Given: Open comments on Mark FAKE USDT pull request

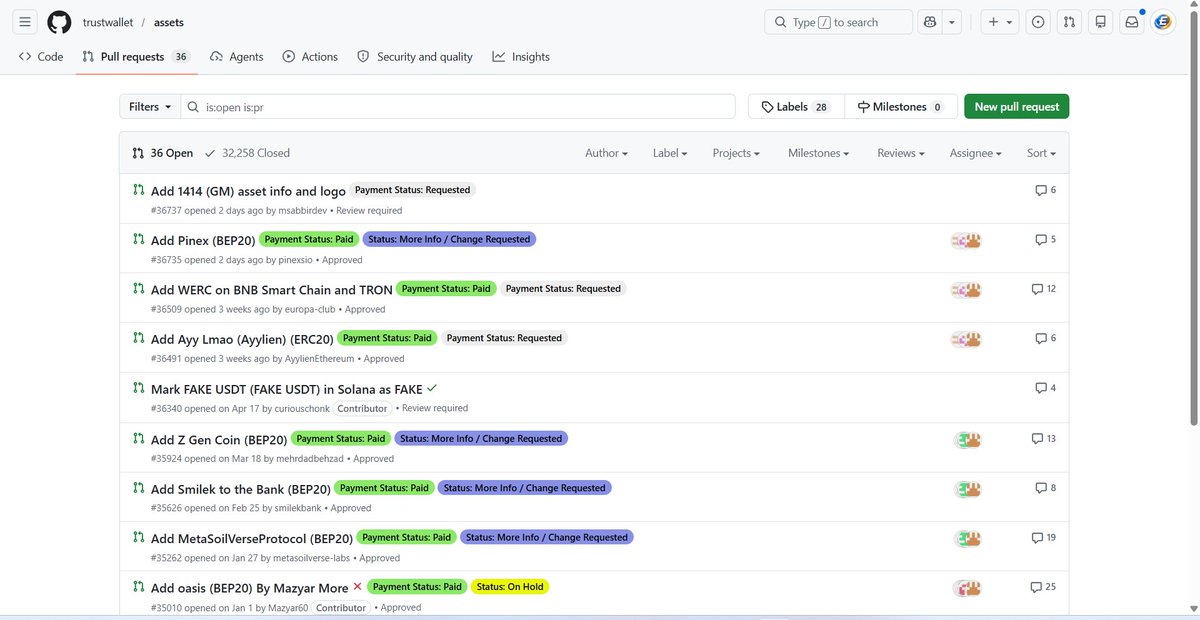Looking at the screenshot, I should (x=1046, y=388).
